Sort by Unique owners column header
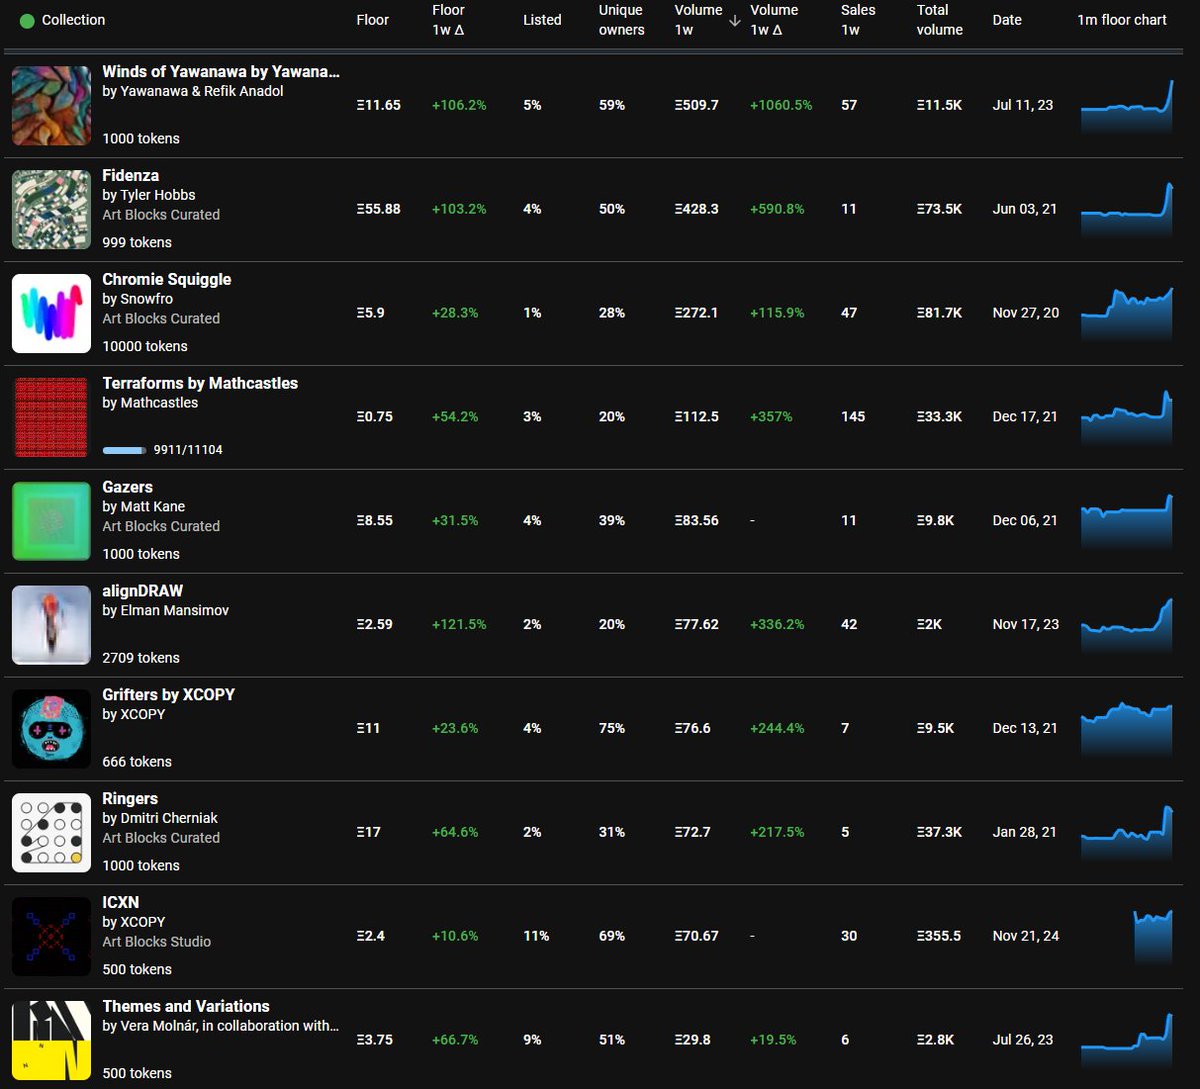 tap(621, 20)
